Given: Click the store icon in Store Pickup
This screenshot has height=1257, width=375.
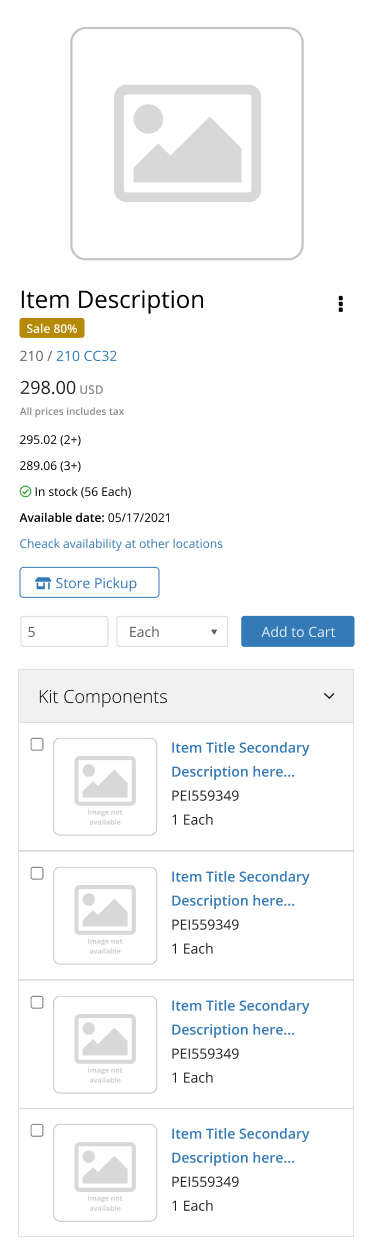Looking at the screenshot, I should (x=43, y=583).
